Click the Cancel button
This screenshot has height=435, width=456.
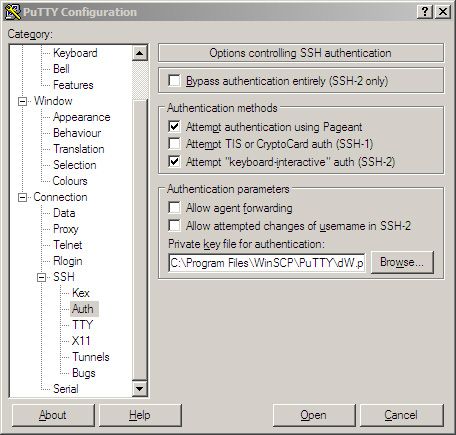pos(401,415)
